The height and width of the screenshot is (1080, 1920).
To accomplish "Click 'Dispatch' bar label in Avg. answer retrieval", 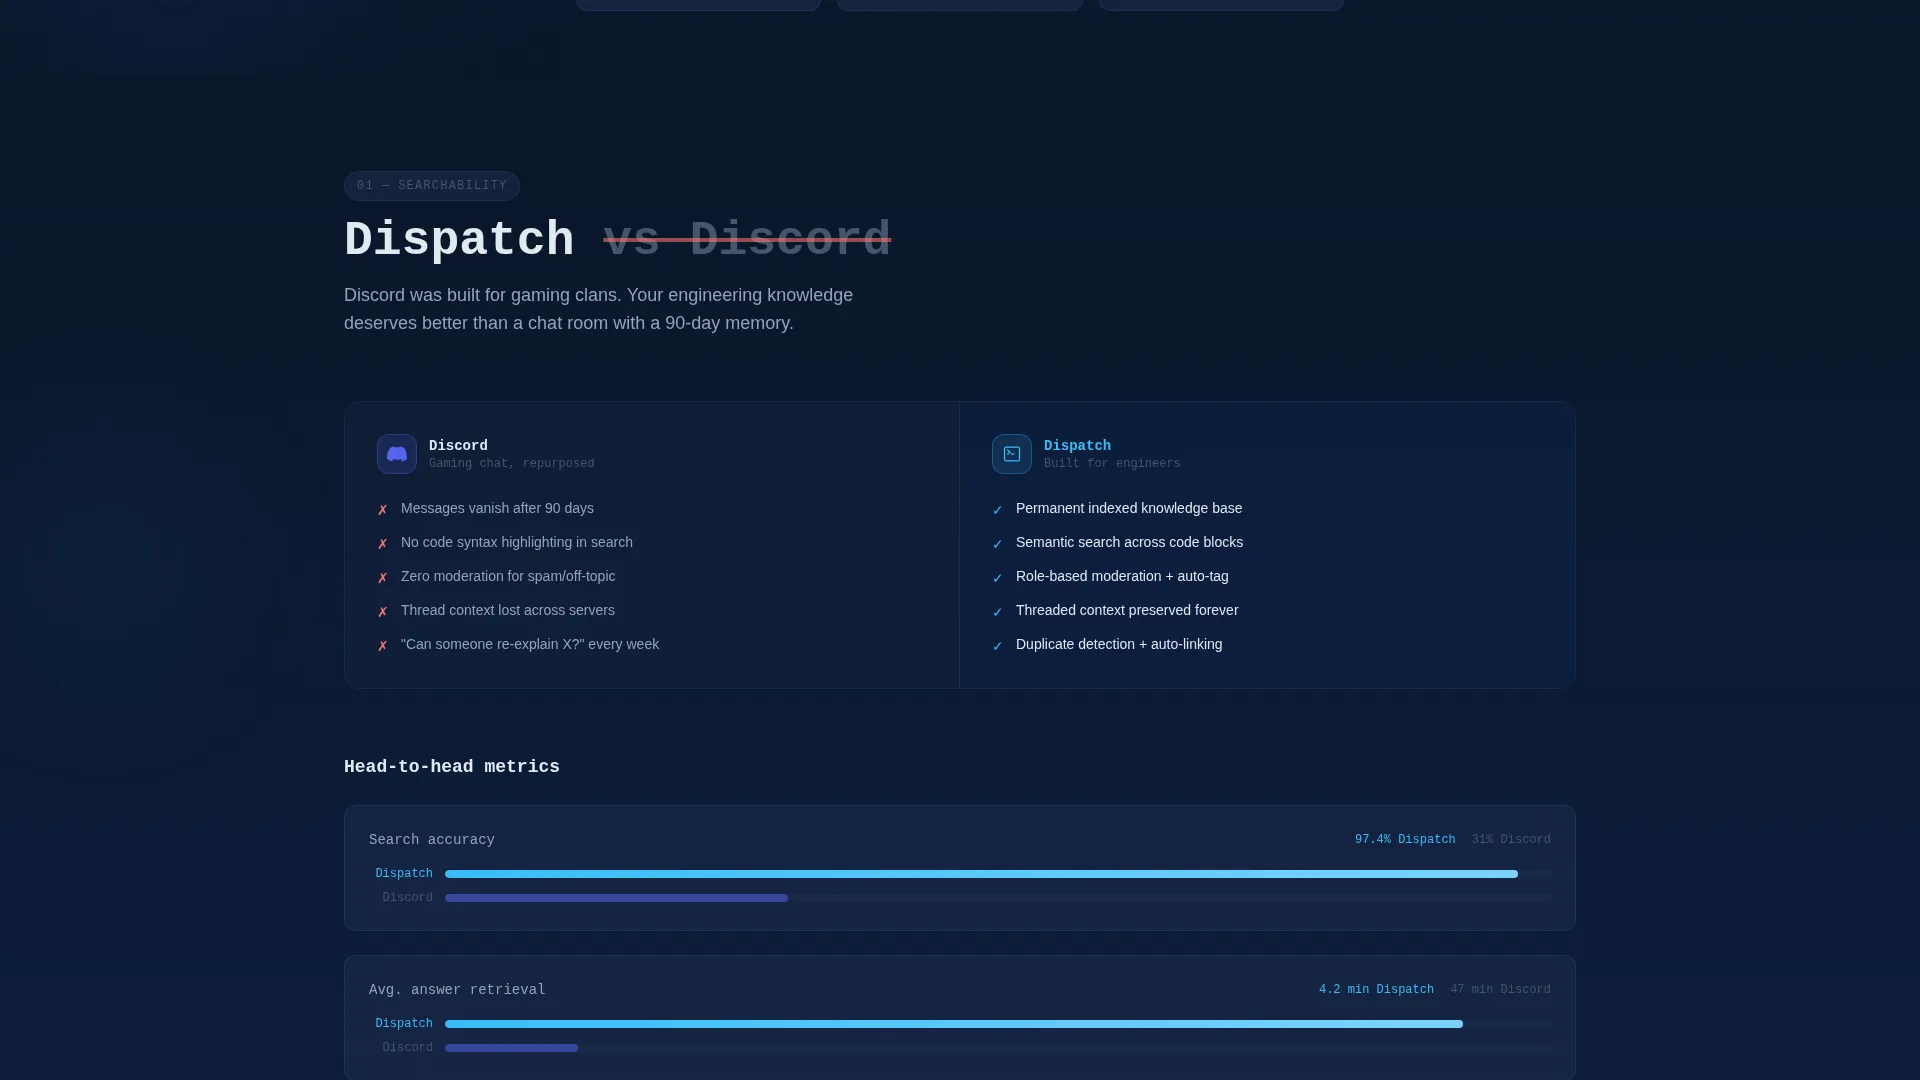I will (x=404, y=1024).
